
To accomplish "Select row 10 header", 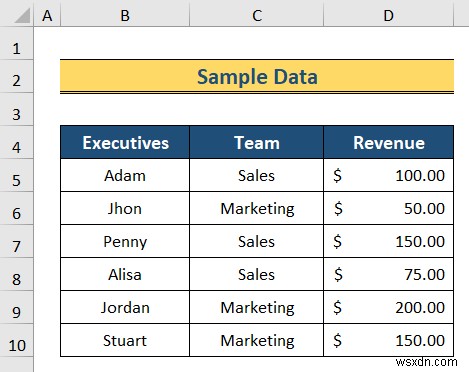I will click(x=17, y=340).
